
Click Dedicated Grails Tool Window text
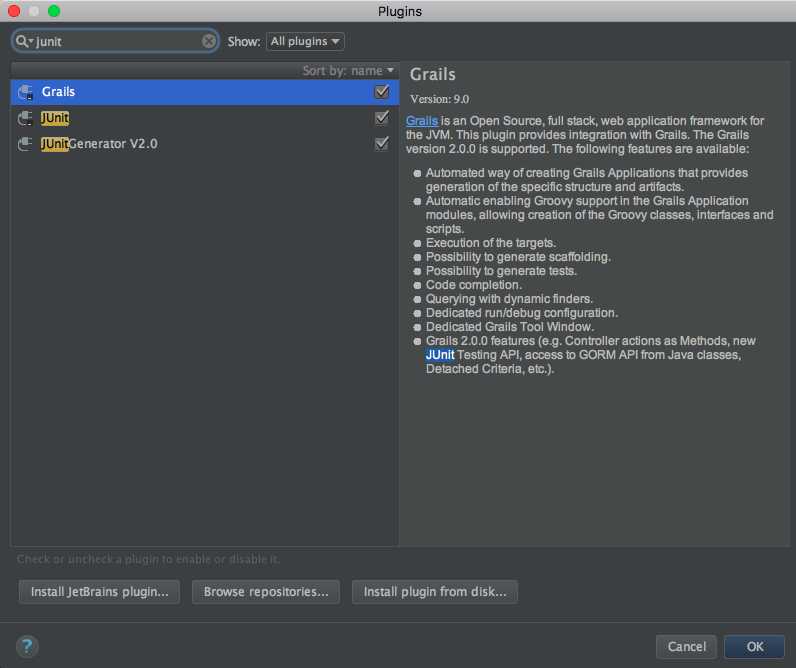click(510, 327)
